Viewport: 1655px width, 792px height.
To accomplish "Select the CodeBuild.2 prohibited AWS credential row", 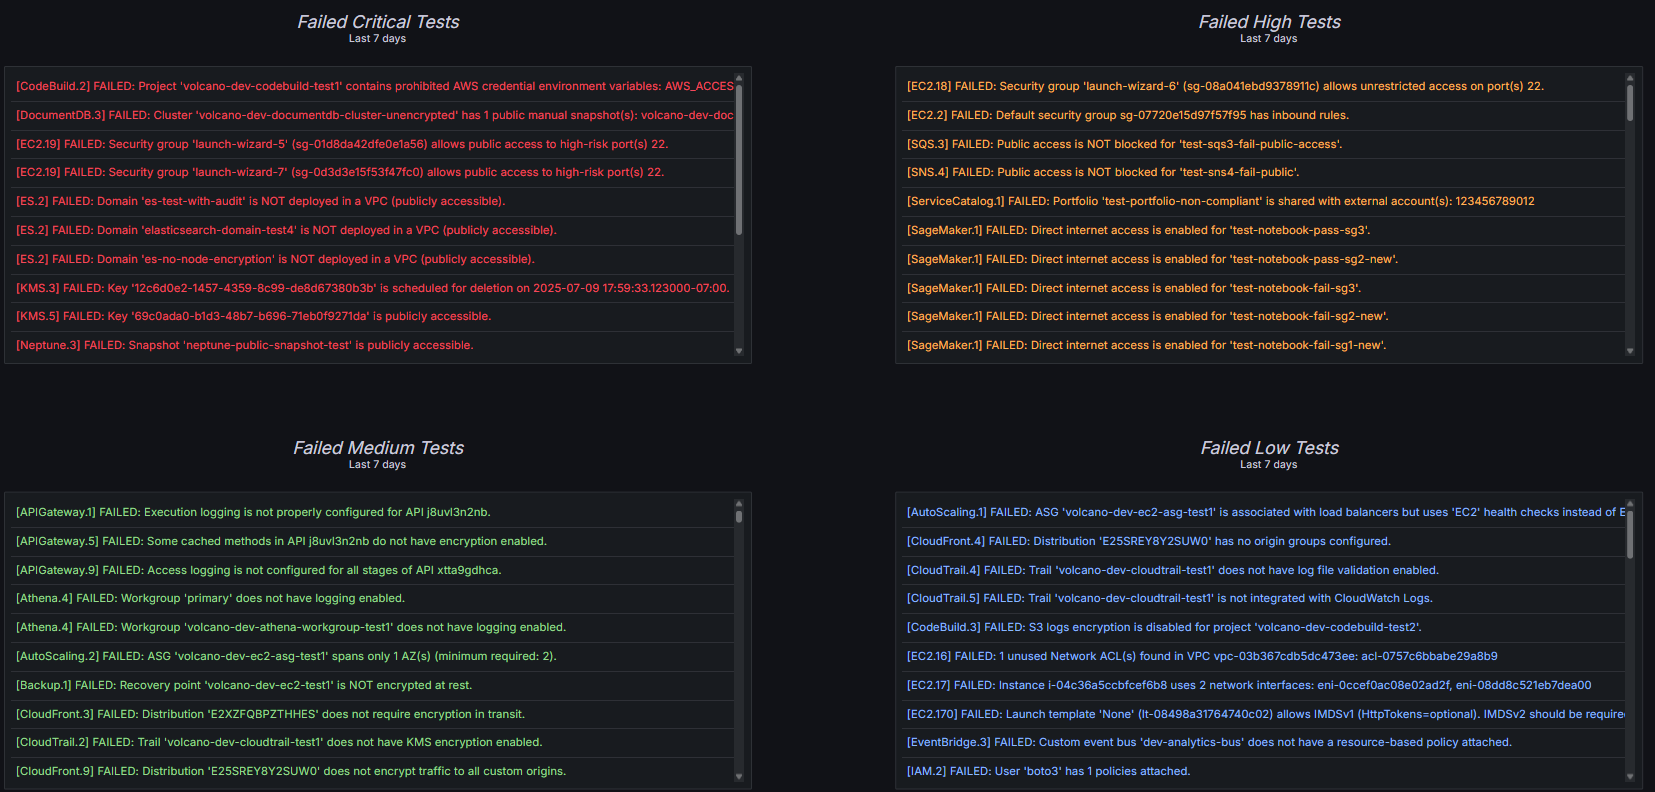I will pyautogui.click(x=370, y=87).
